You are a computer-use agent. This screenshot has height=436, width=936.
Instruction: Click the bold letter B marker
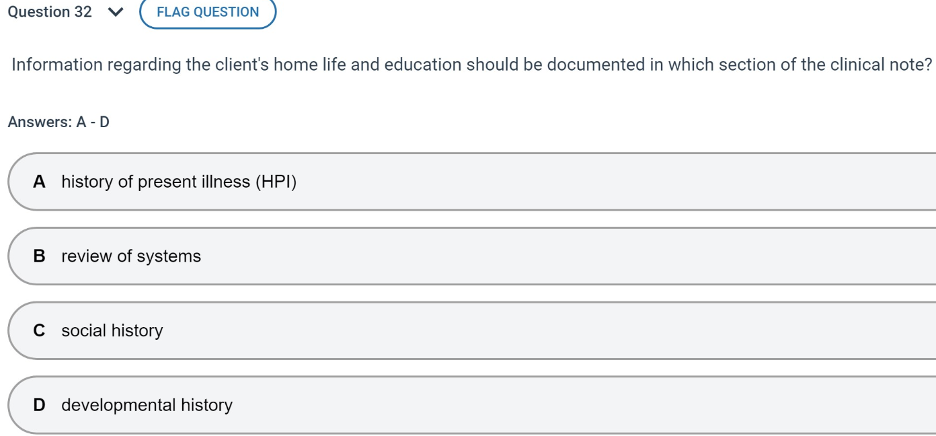pos(39,256)
